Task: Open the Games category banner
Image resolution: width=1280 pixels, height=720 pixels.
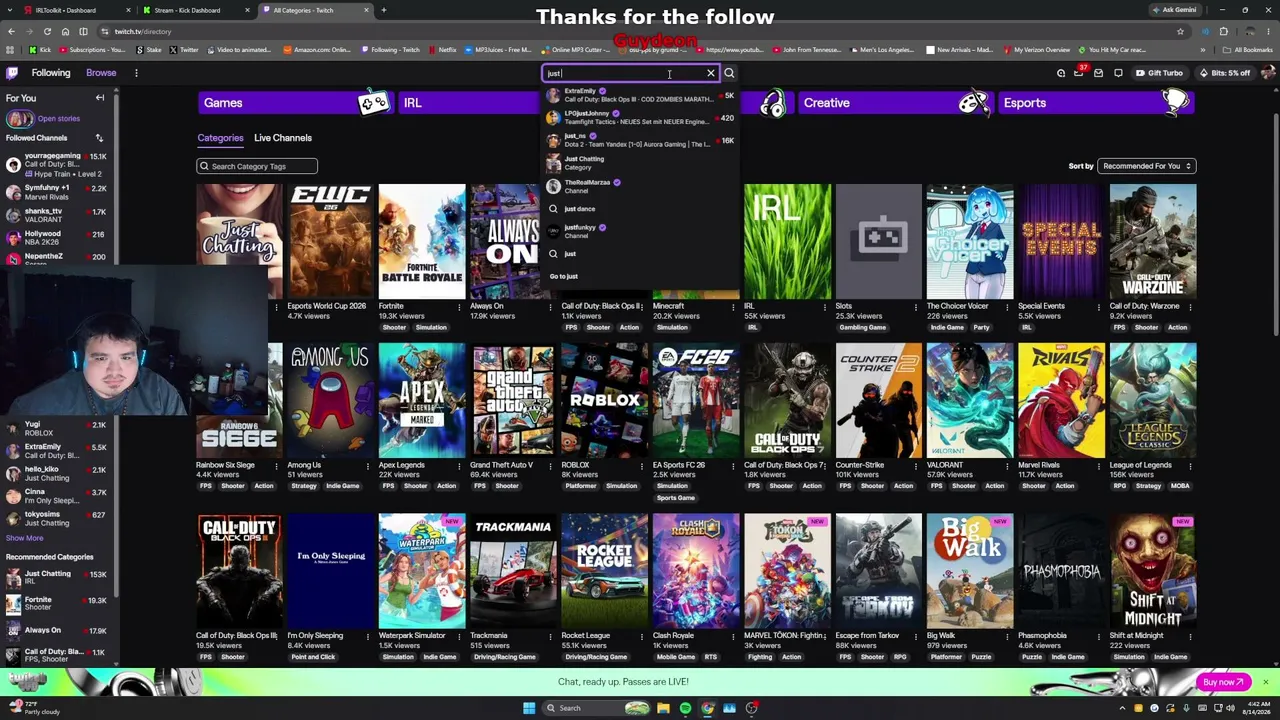Action: 295,103
